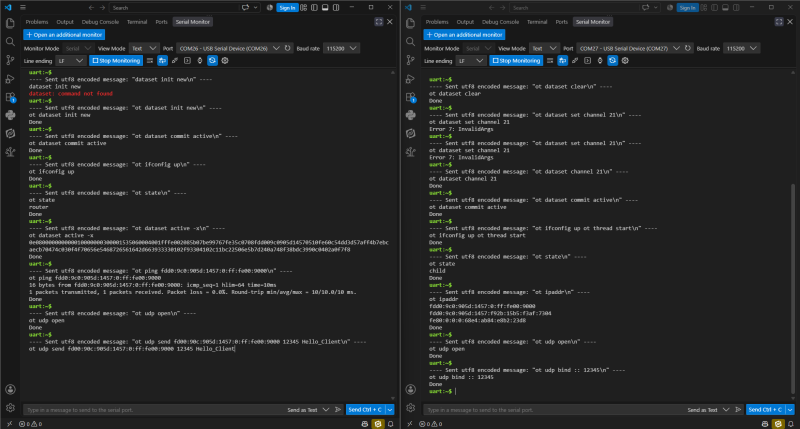The image size is (800, 429).
Task: Open Source Control in left window activity bar
Action: click(x=10, y=60)
